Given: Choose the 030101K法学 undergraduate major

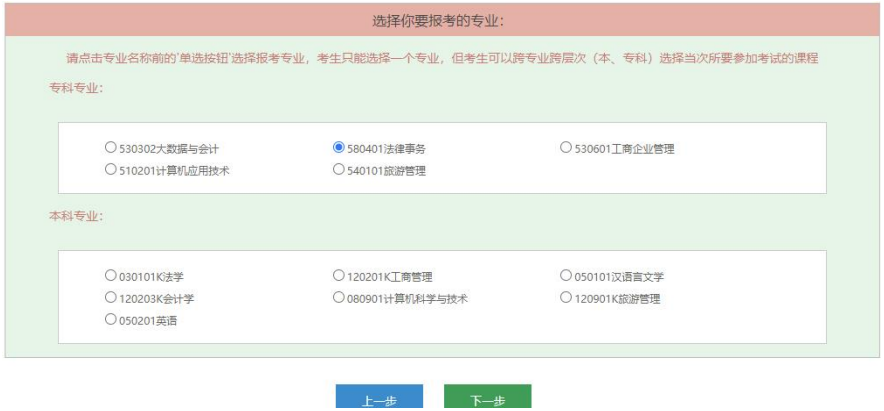Looking at the screenshot, I should point(111,276).
